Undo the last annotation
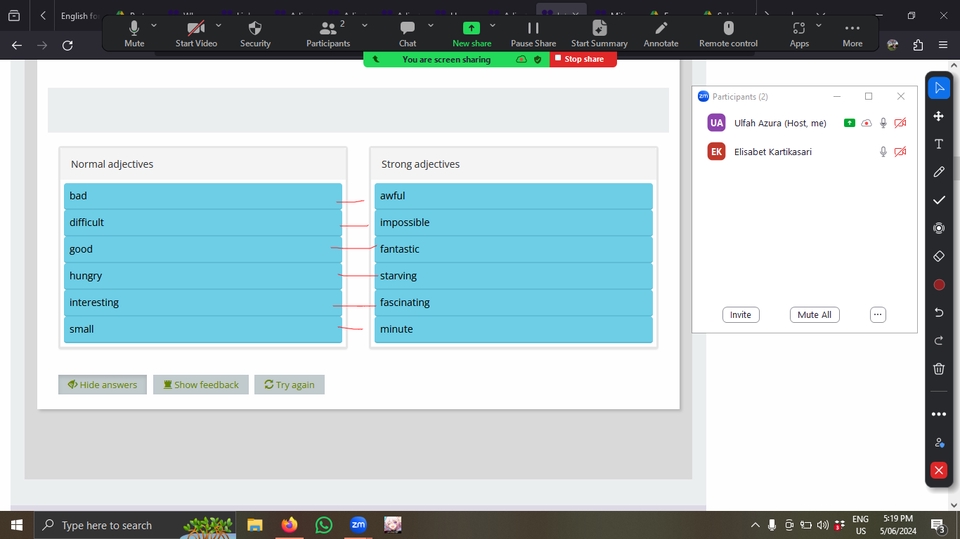960x539 pixels. click(x=939, y=313)
